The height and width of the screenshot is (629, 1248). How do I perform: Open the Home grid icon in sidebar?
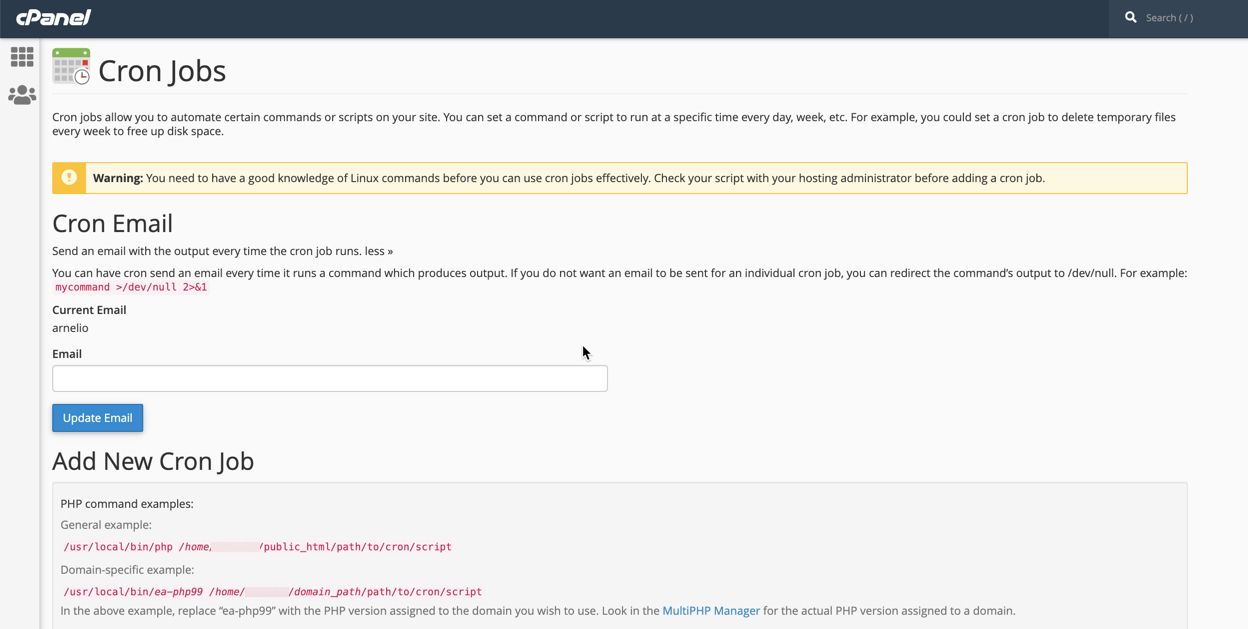point(22,57)
